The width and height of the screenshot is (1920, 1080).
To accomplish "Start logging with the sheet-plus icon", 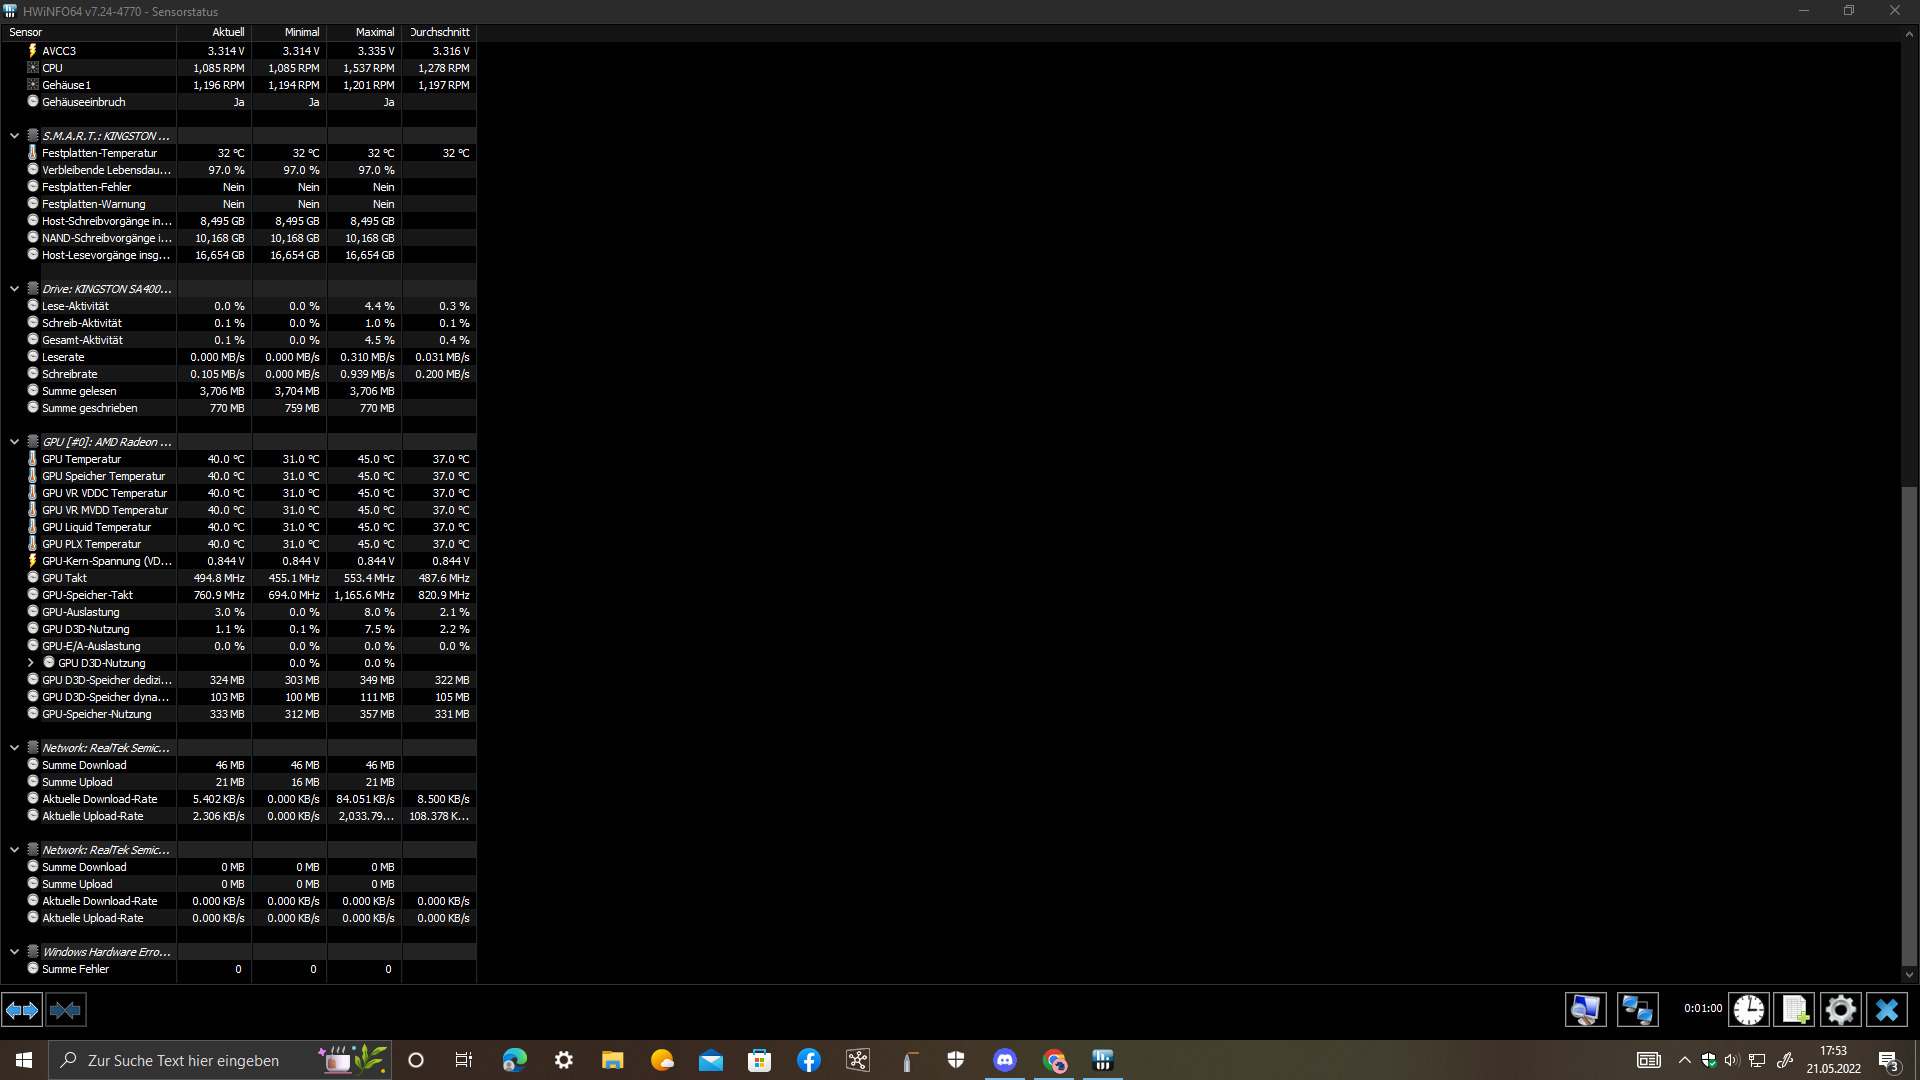I will pyautogui.click(x=1794, y=1010).
